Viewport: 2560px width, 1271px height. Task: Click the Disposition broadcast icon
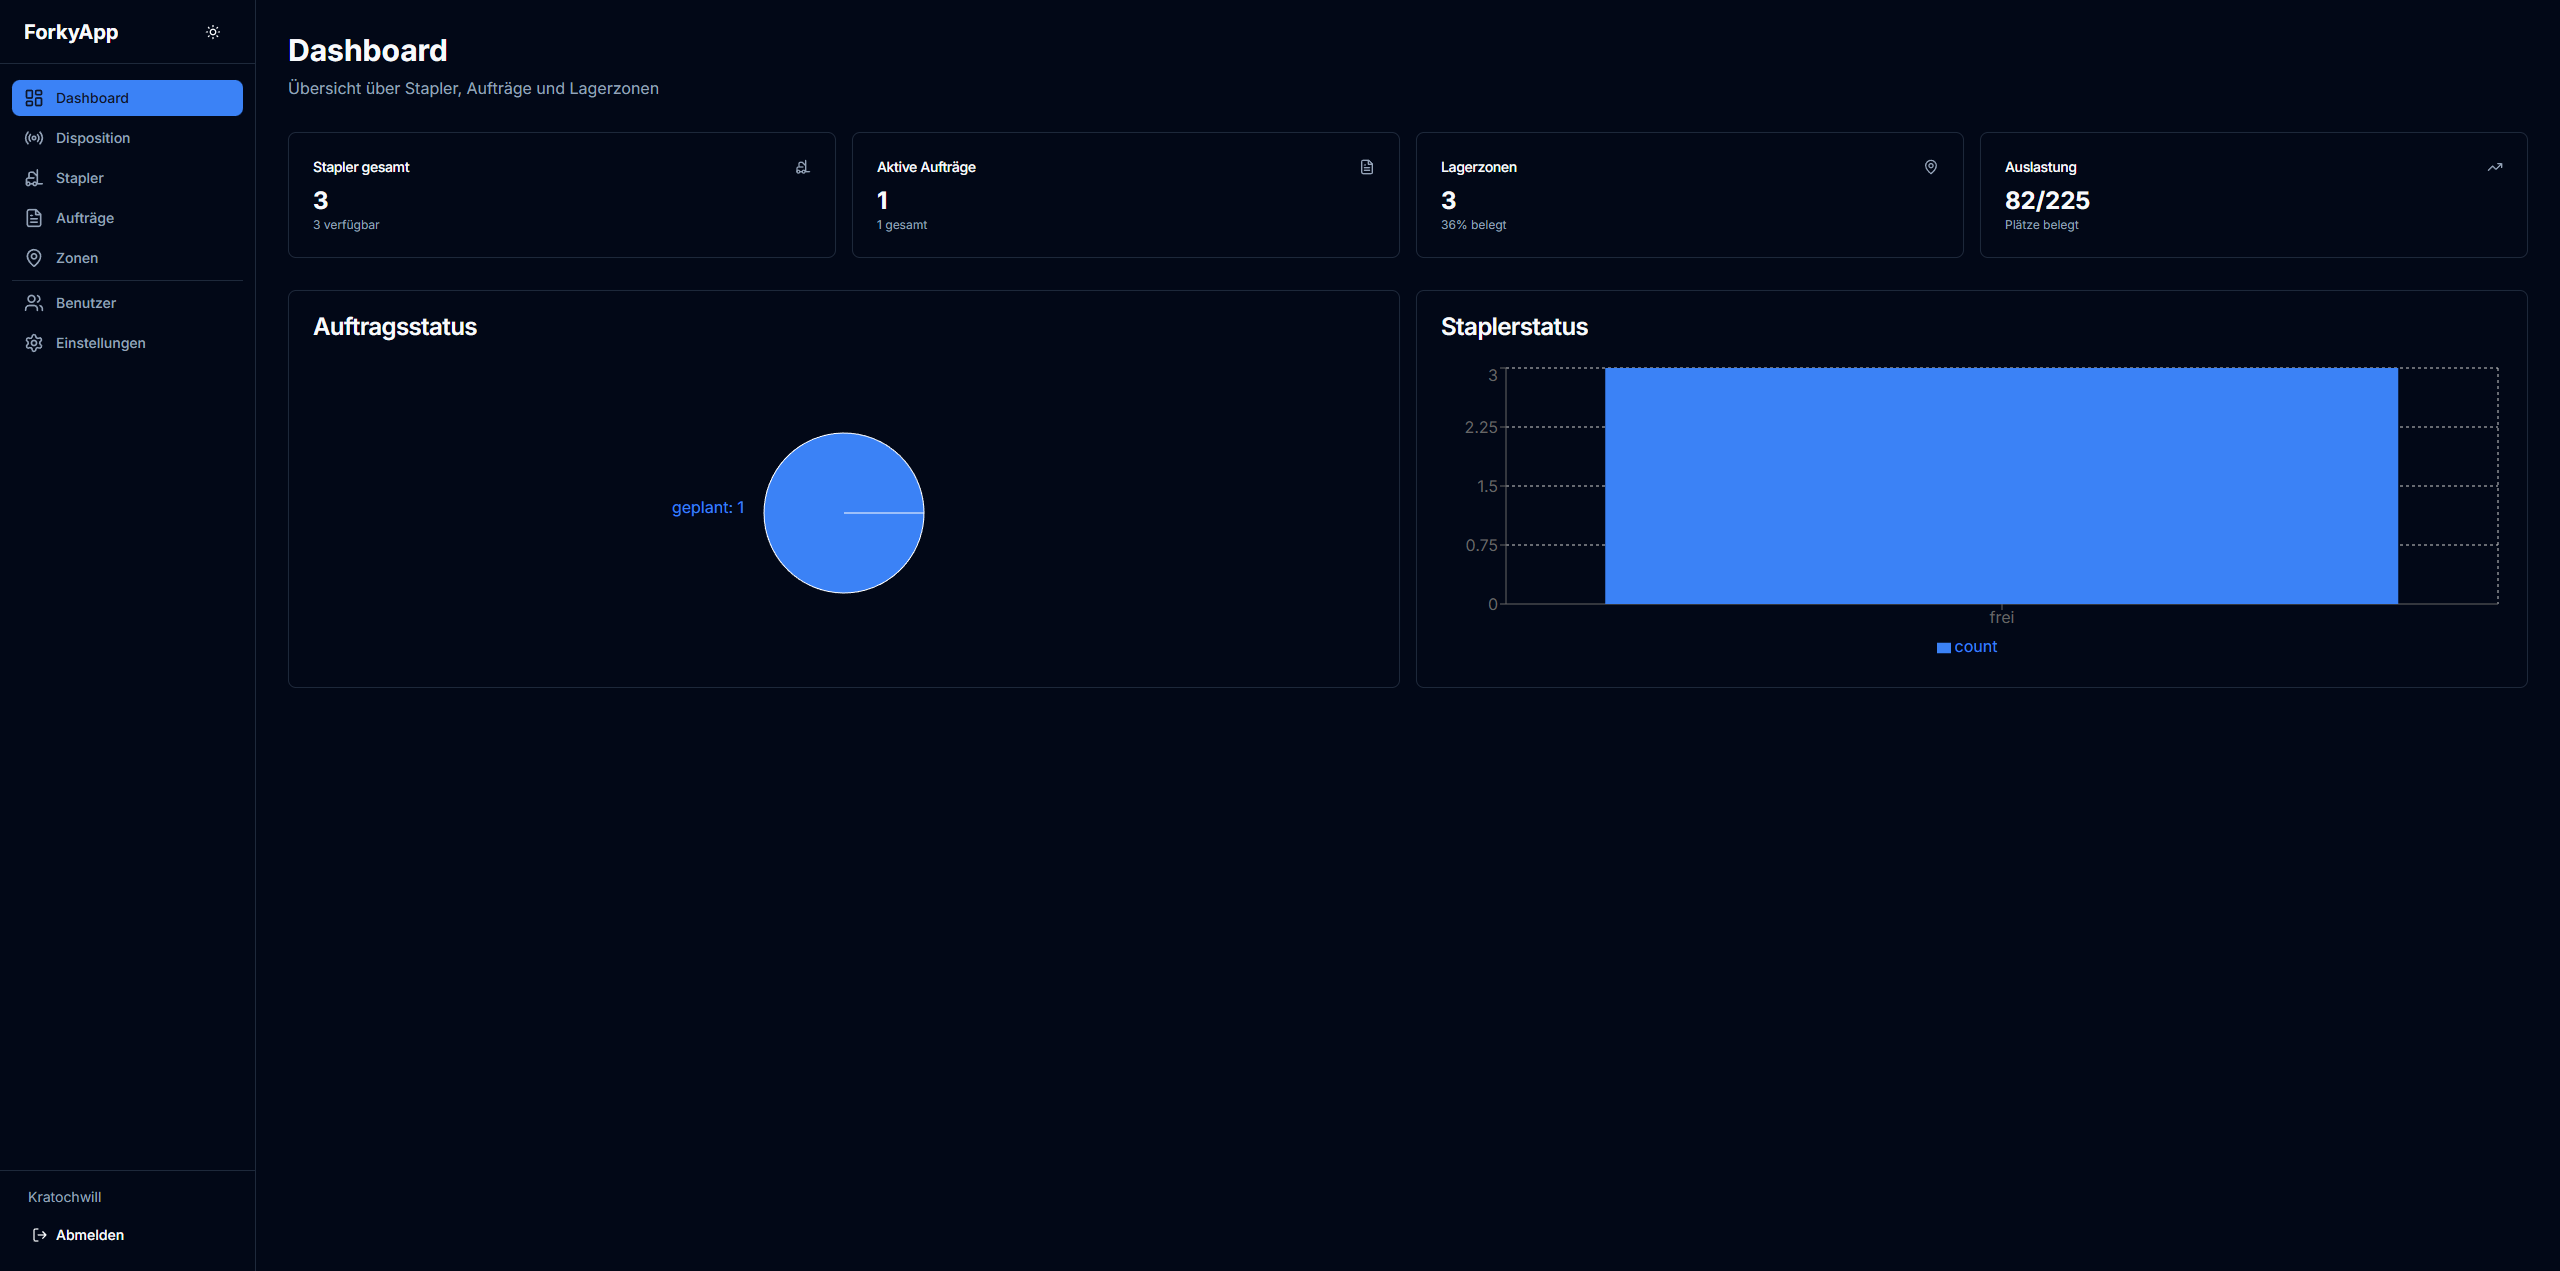tap(33, 138)
